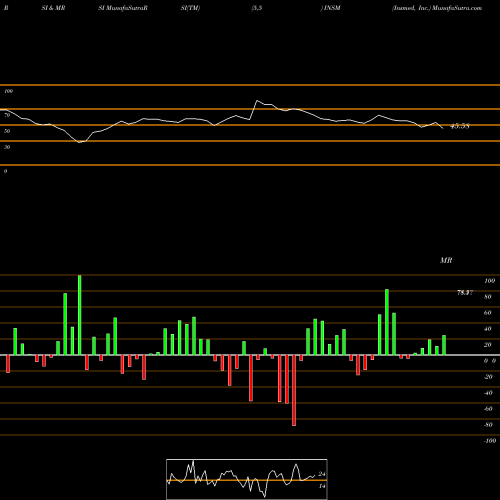Click the longest red MR bar
The width and height of the screenshot is (500, 500).
pos(294,390)
